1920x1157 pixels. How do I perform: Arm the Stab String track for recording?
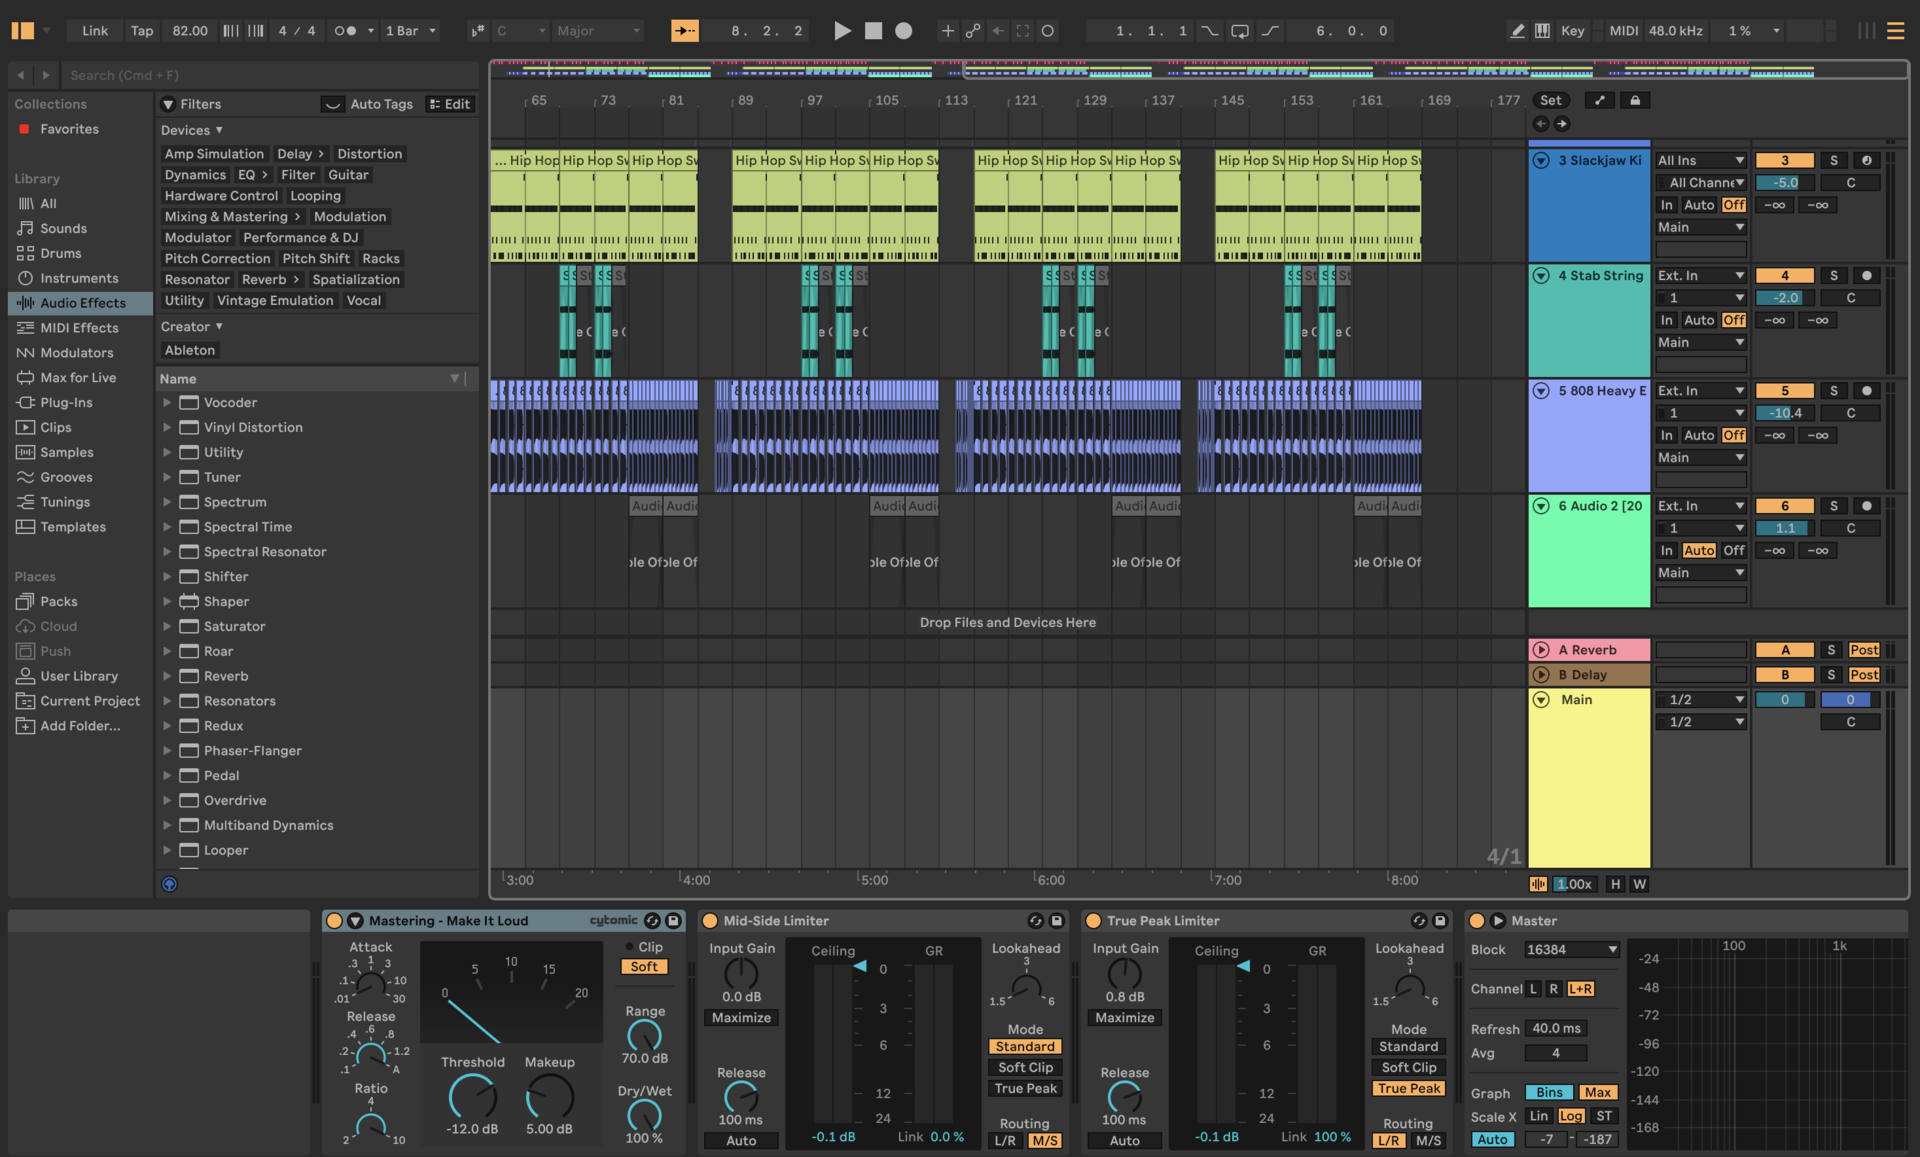click(1866, 276)
